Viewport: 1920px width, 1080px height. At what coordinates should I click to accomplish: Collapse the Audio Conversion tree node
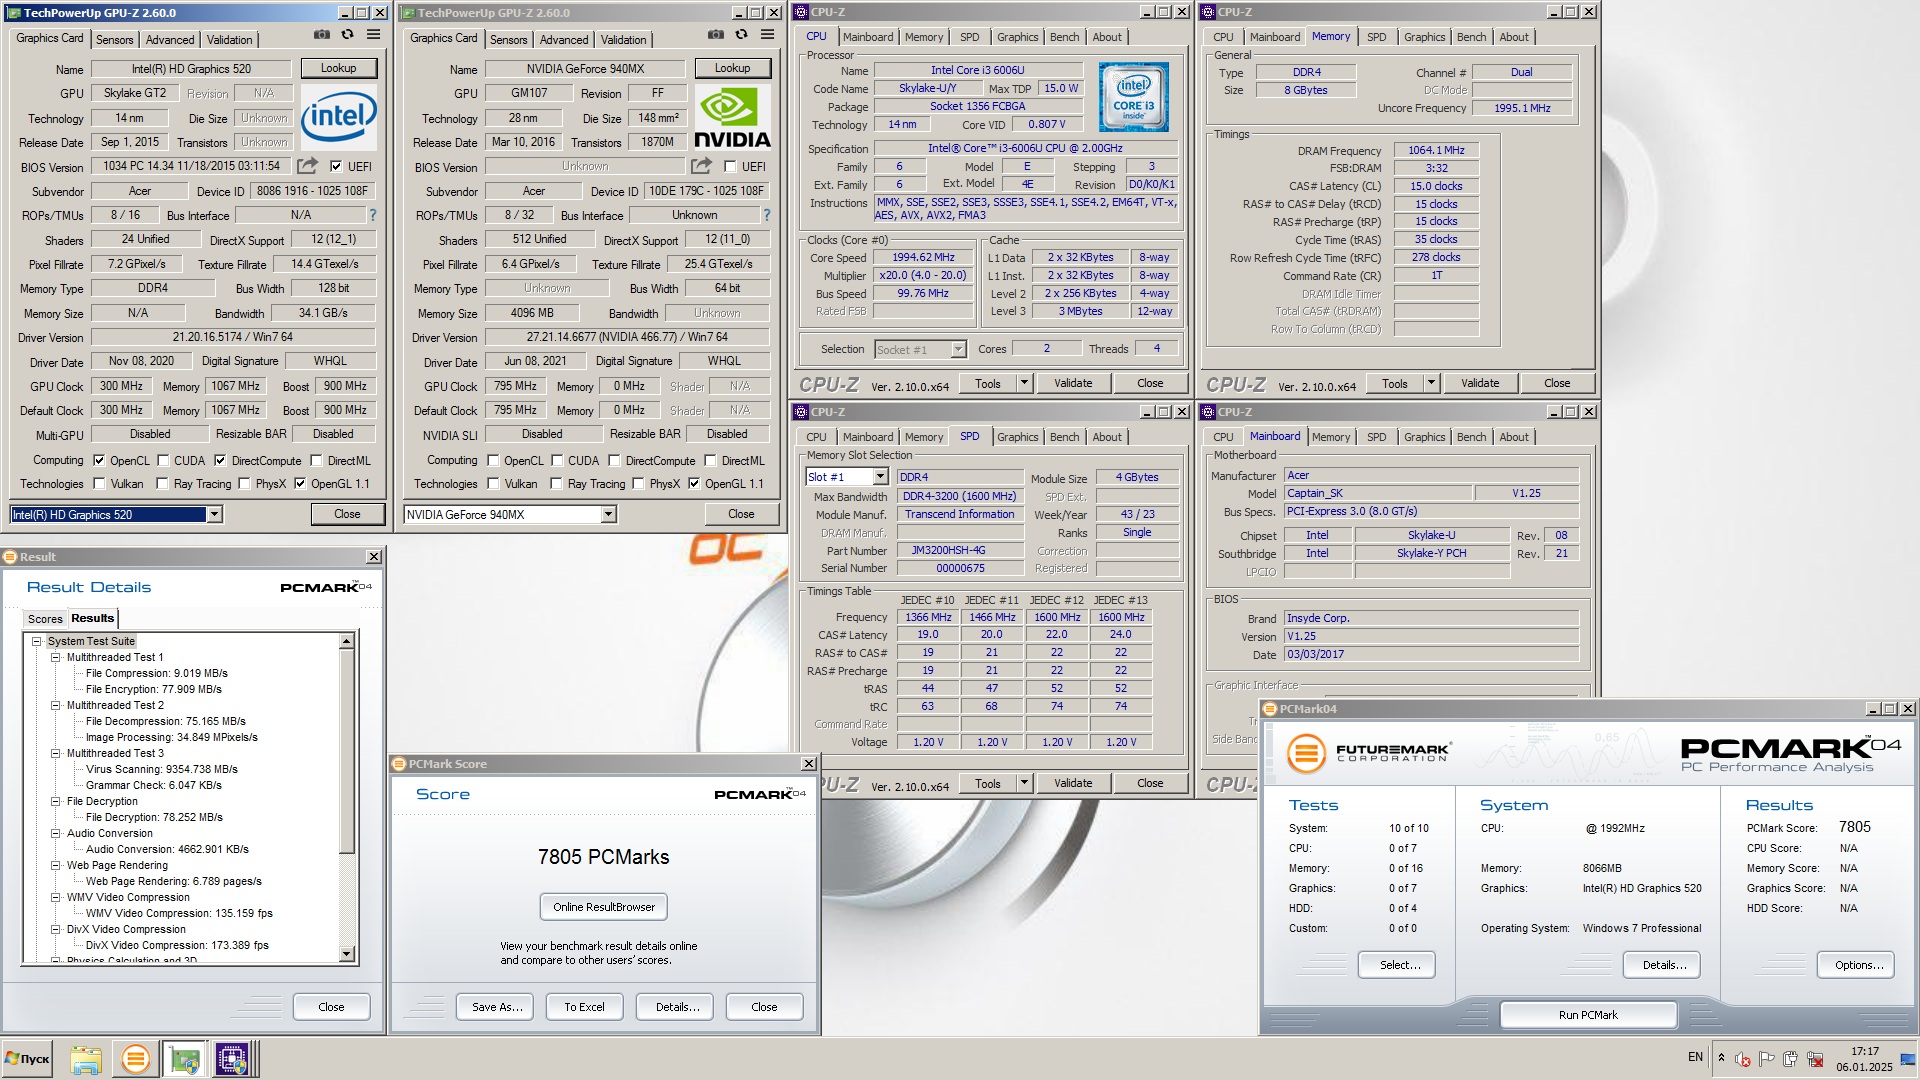56,833
